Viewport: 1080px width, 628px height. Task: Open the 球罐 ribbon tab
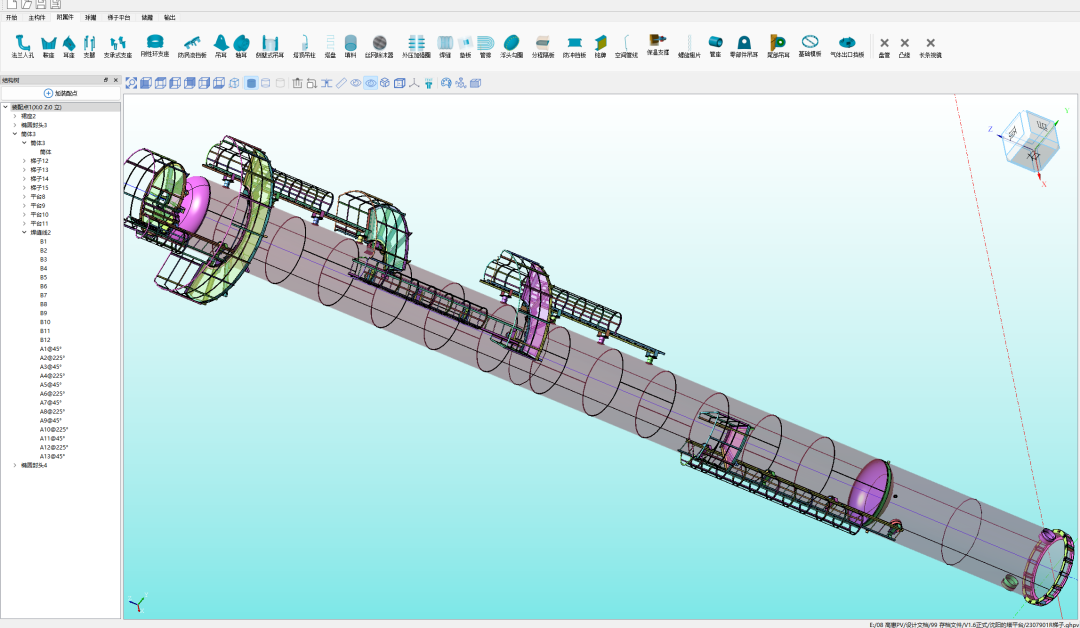pos(90,17)
